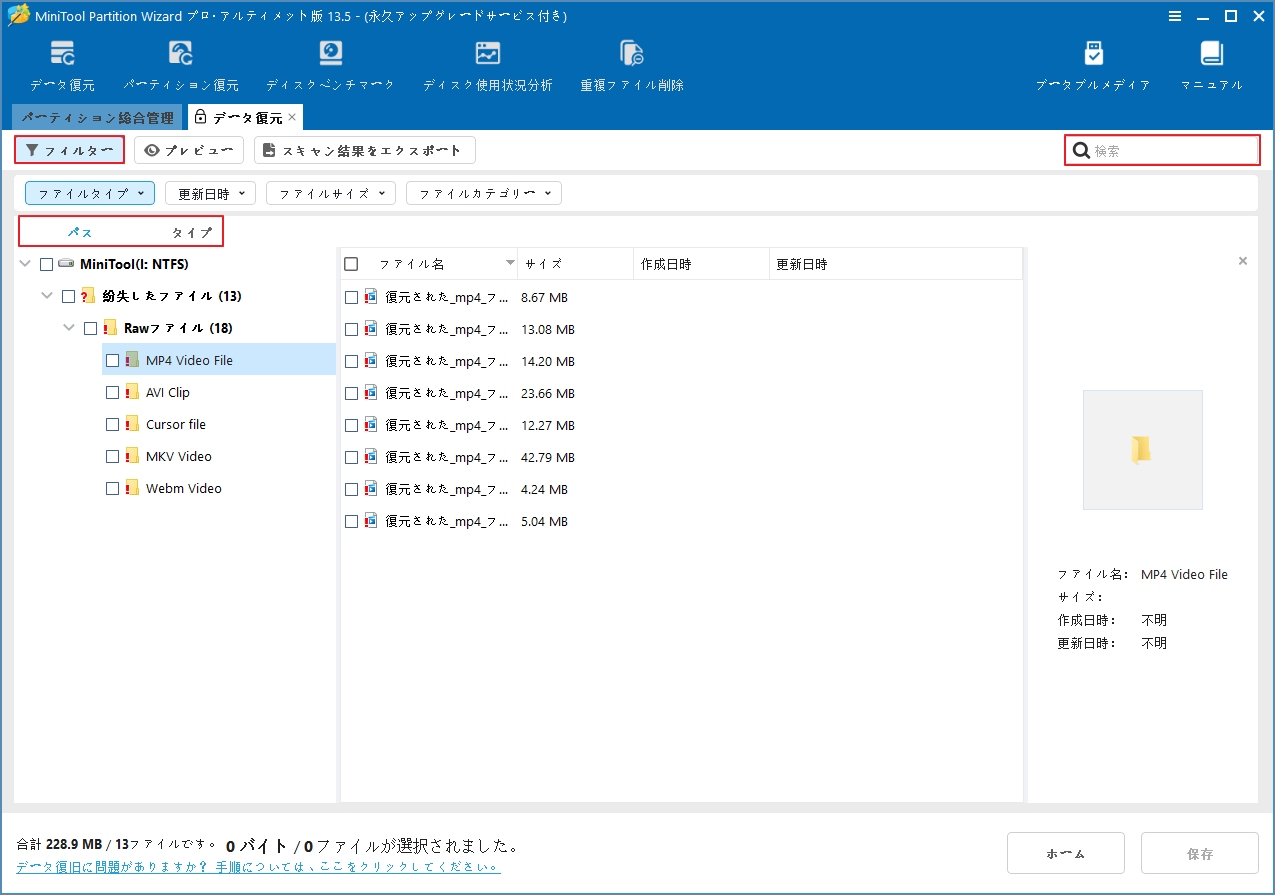Check the AVI Clip checkbox

coord(112,392)
